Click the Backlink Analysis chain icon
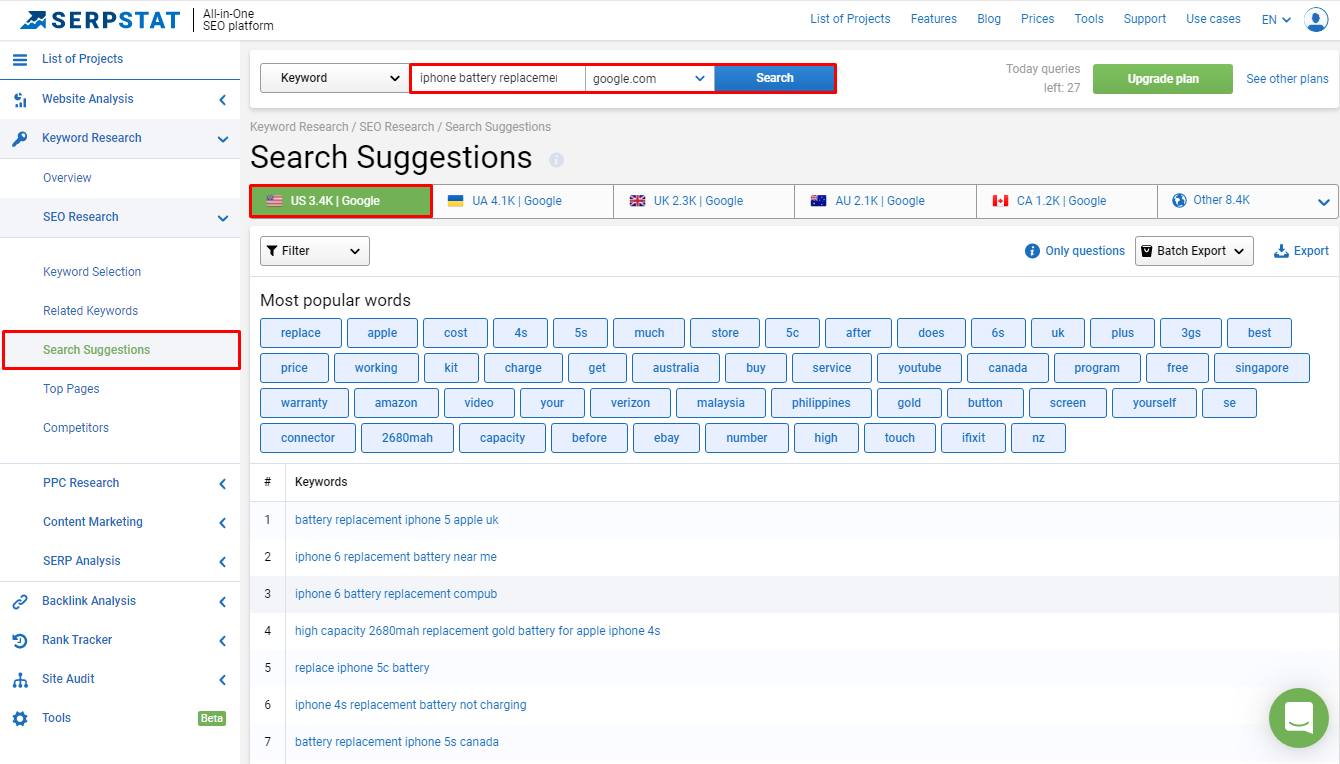 20,601
